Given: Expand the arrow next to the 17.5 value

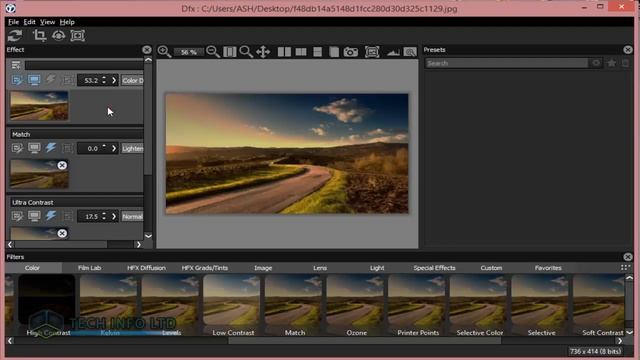Looking at the screenshot, I should (x=114, y=216).
